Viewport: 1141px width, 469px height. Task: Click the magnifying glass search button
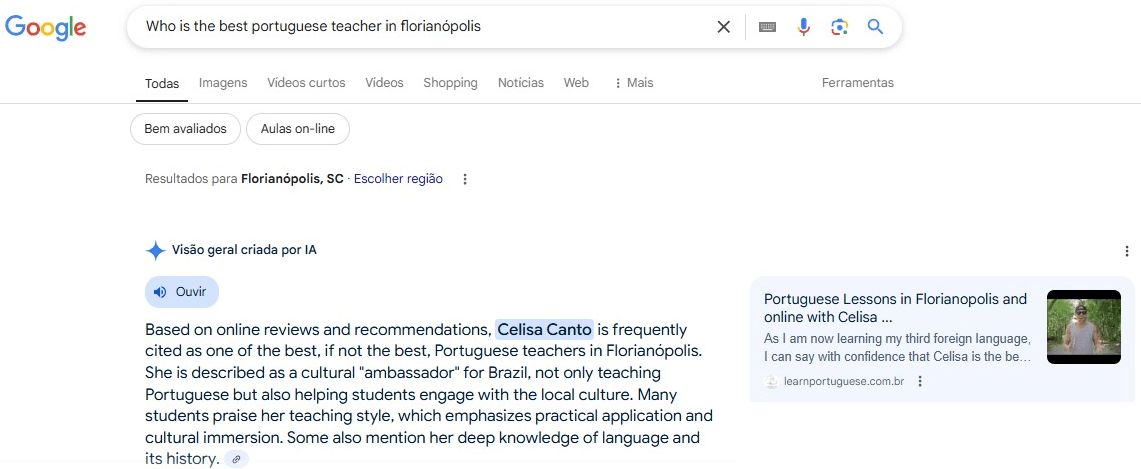coord(875,27)
